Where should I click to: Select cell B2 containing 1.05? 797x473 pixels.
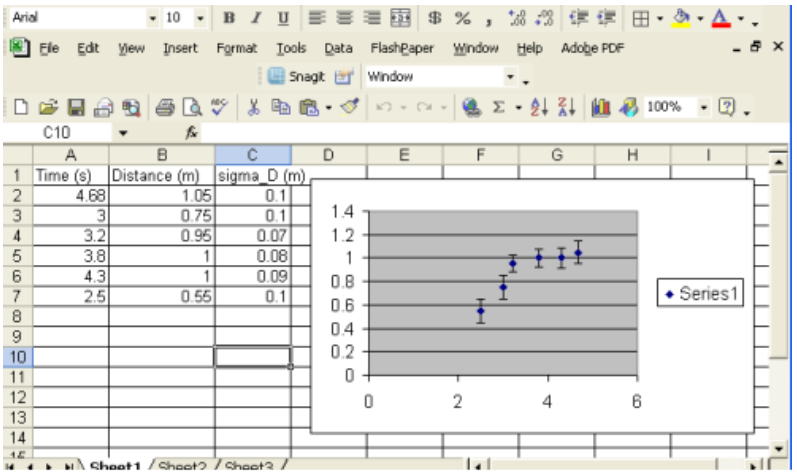tap(161, 195)
